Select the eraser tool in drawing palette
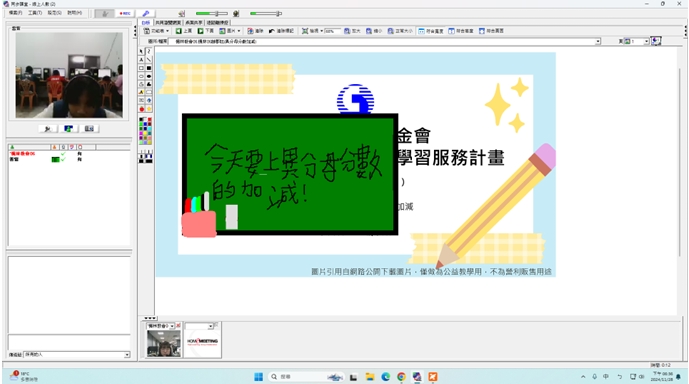689x384 pixels. point(149,92)
